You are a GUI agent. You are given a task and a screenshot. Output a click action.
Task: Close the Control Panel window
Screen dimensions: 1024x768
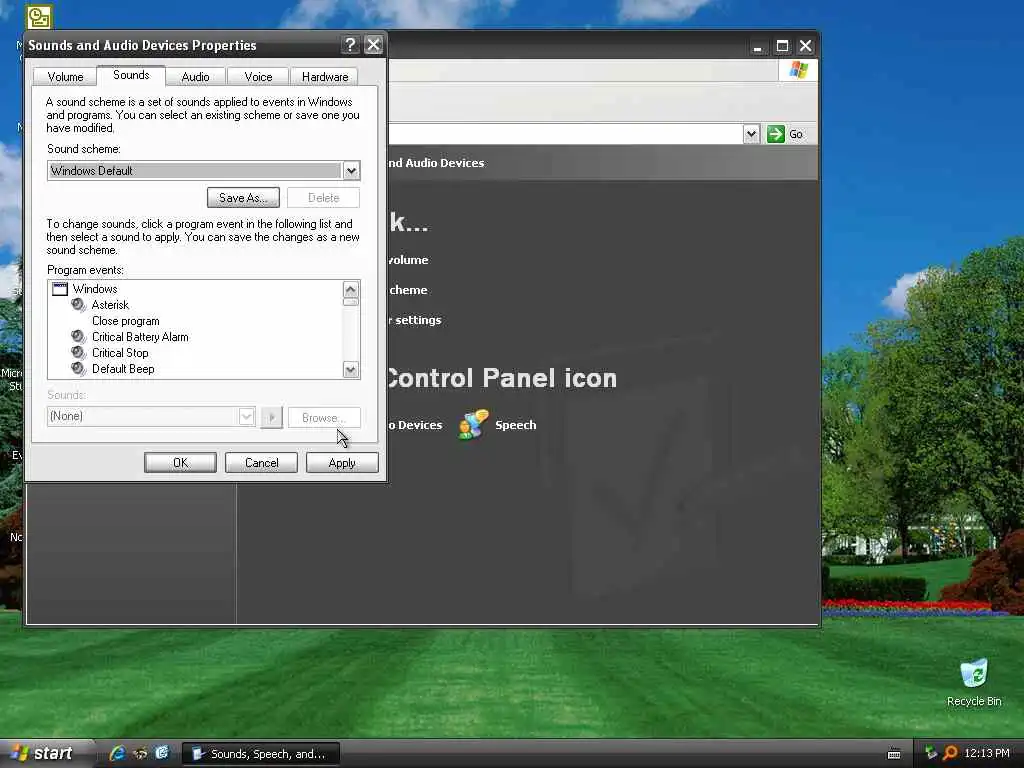(x=806, y=46)
